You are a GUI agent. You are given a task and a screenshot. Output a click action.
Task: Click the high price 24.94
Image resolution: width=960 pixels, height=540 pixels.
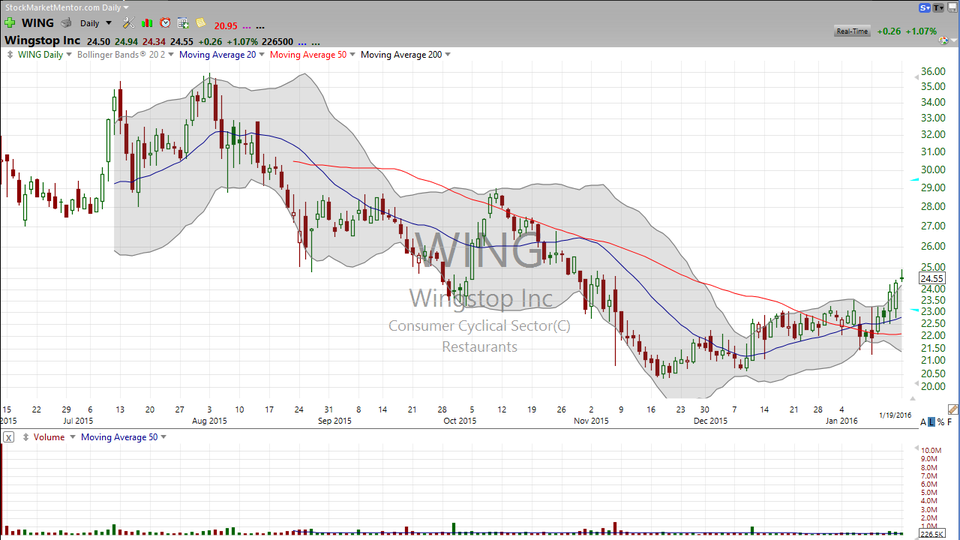click(x=126, y=42)
